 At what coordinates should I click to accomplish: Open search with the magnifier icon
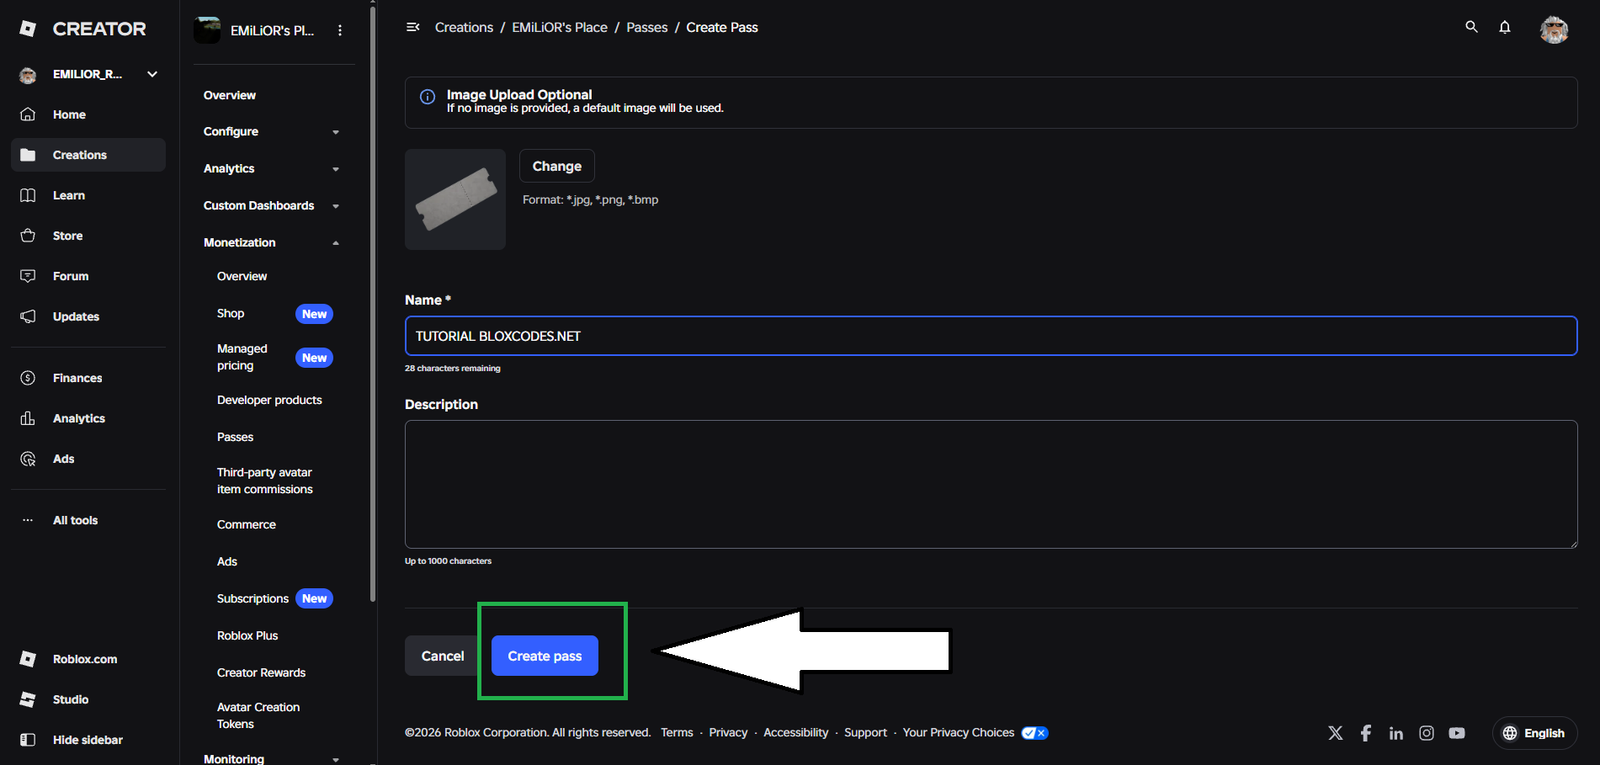click(x=1471, y=27)
